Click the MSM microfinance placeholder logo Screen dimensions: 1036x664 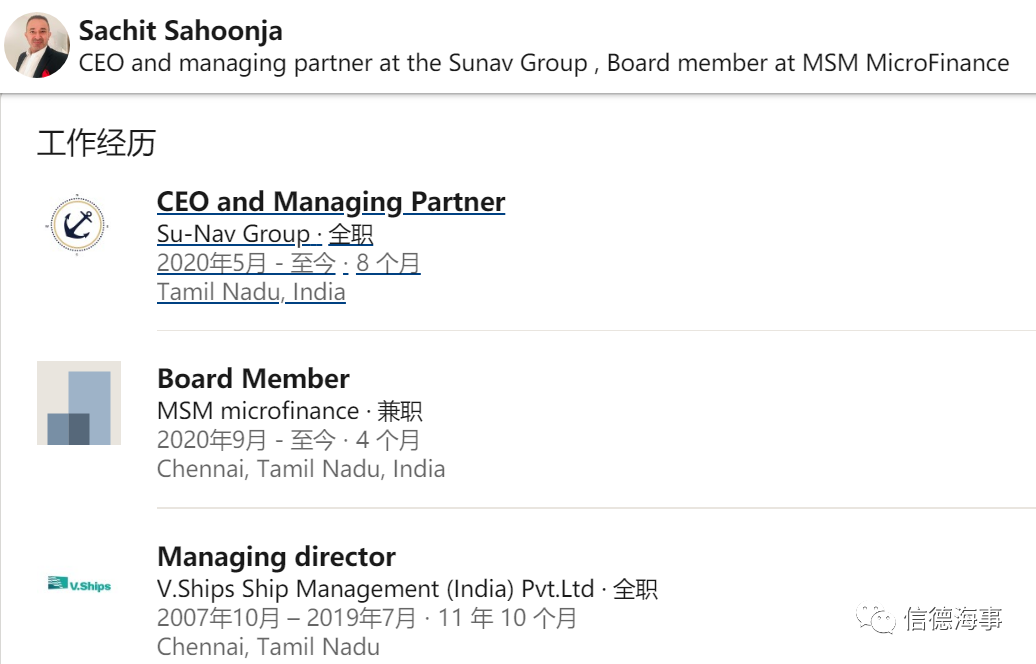[x=79, y=403]
